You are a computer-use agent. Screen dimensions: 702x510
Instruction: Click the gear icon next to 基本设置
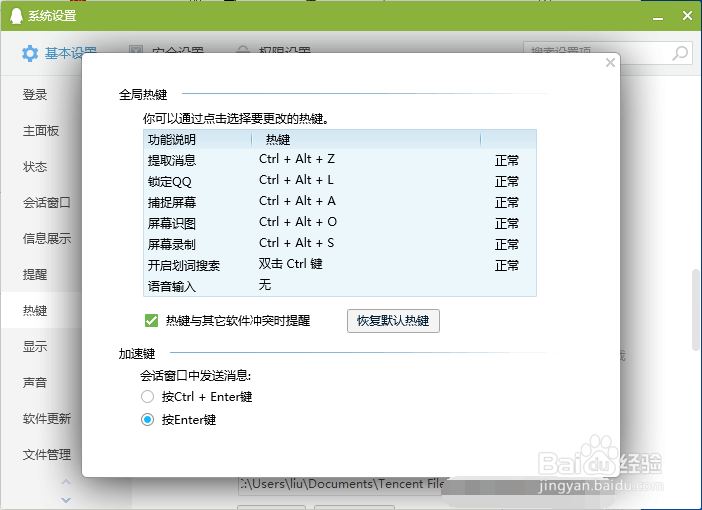point(30,53)
